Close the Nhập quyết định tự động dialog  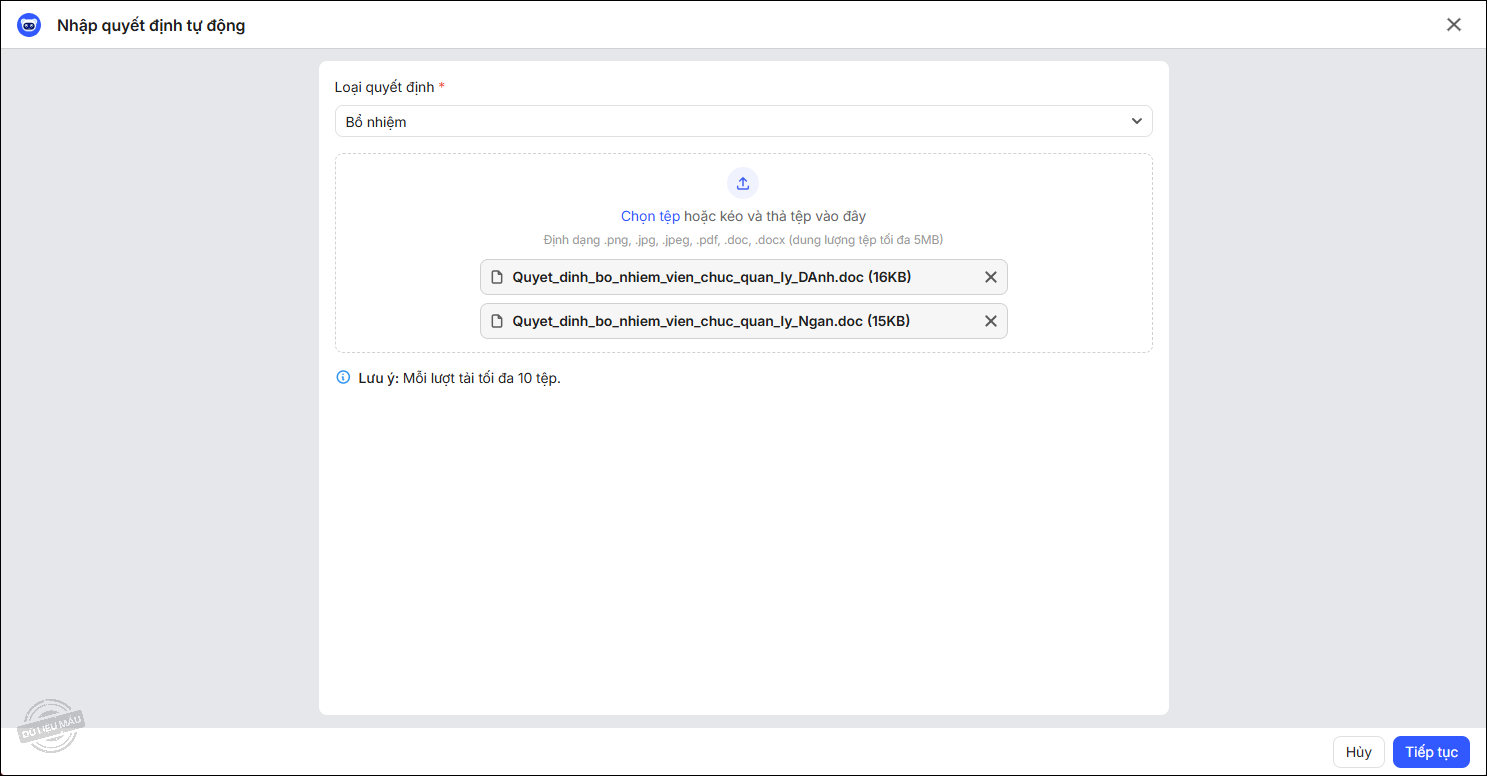pyautogui.click(x=1453, y=25)
